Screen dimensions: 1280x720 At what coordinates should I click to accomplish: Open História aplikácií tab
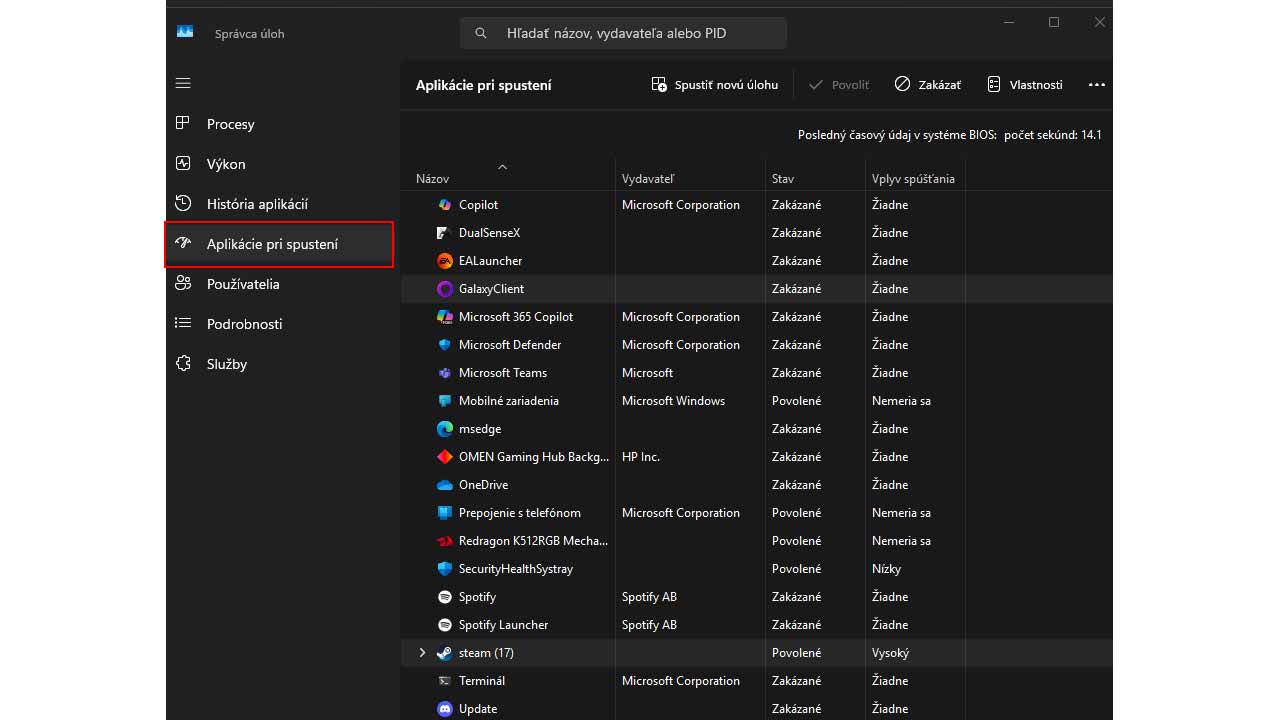click(280, 204)
